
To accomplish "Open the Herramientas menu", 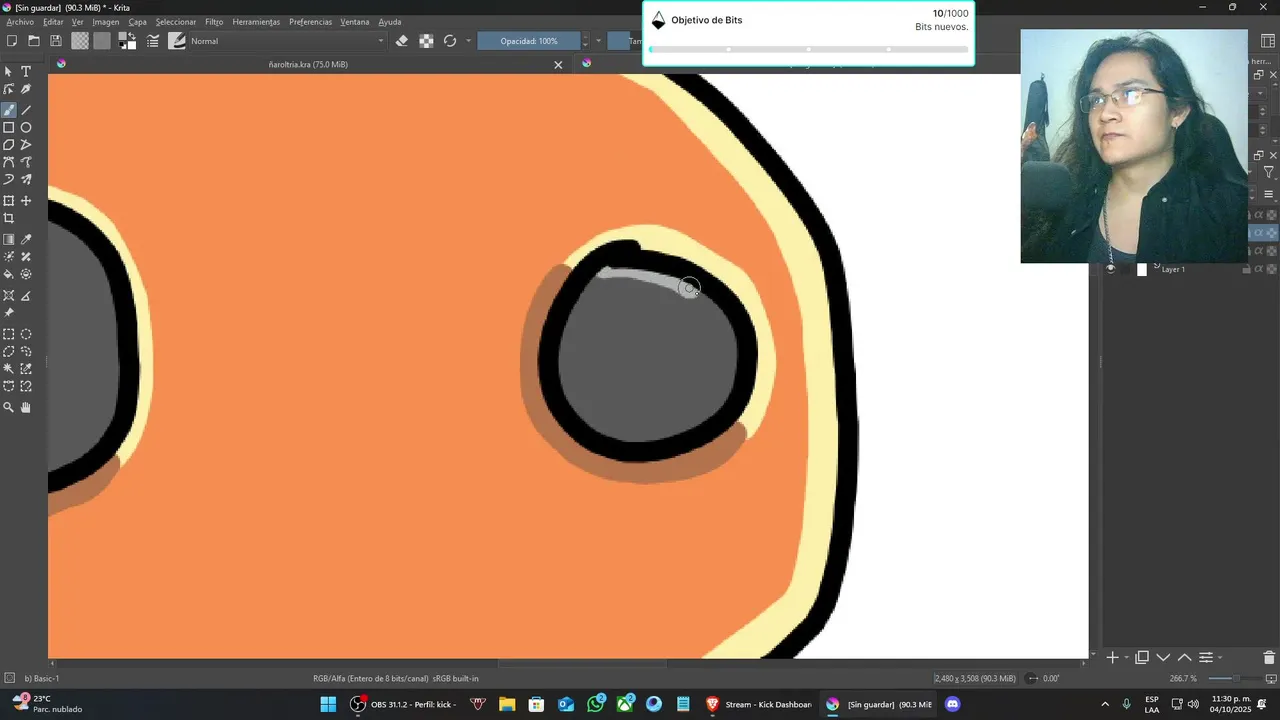I will coord(256,22).
